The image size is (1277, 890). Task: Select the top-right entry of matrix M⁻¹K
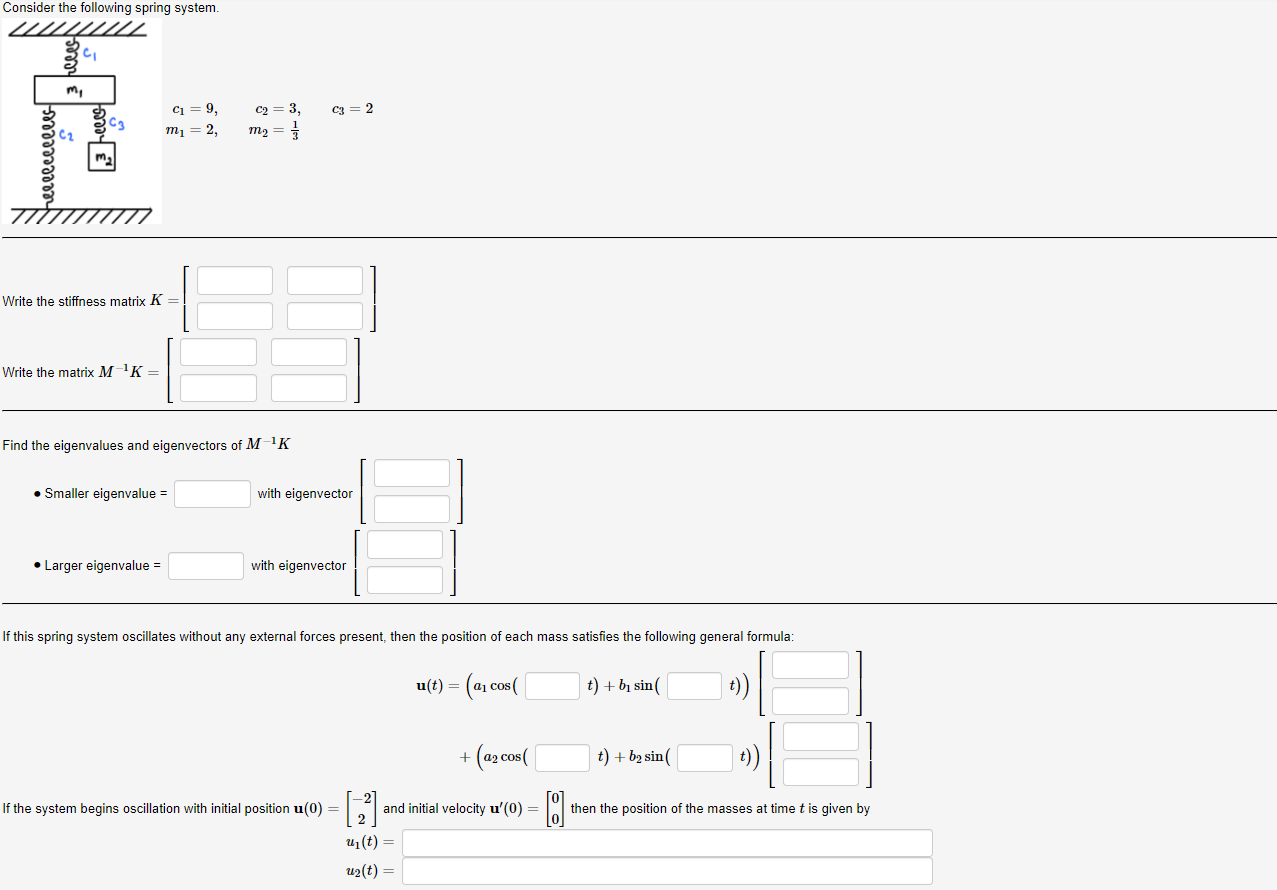coord(308,351)
